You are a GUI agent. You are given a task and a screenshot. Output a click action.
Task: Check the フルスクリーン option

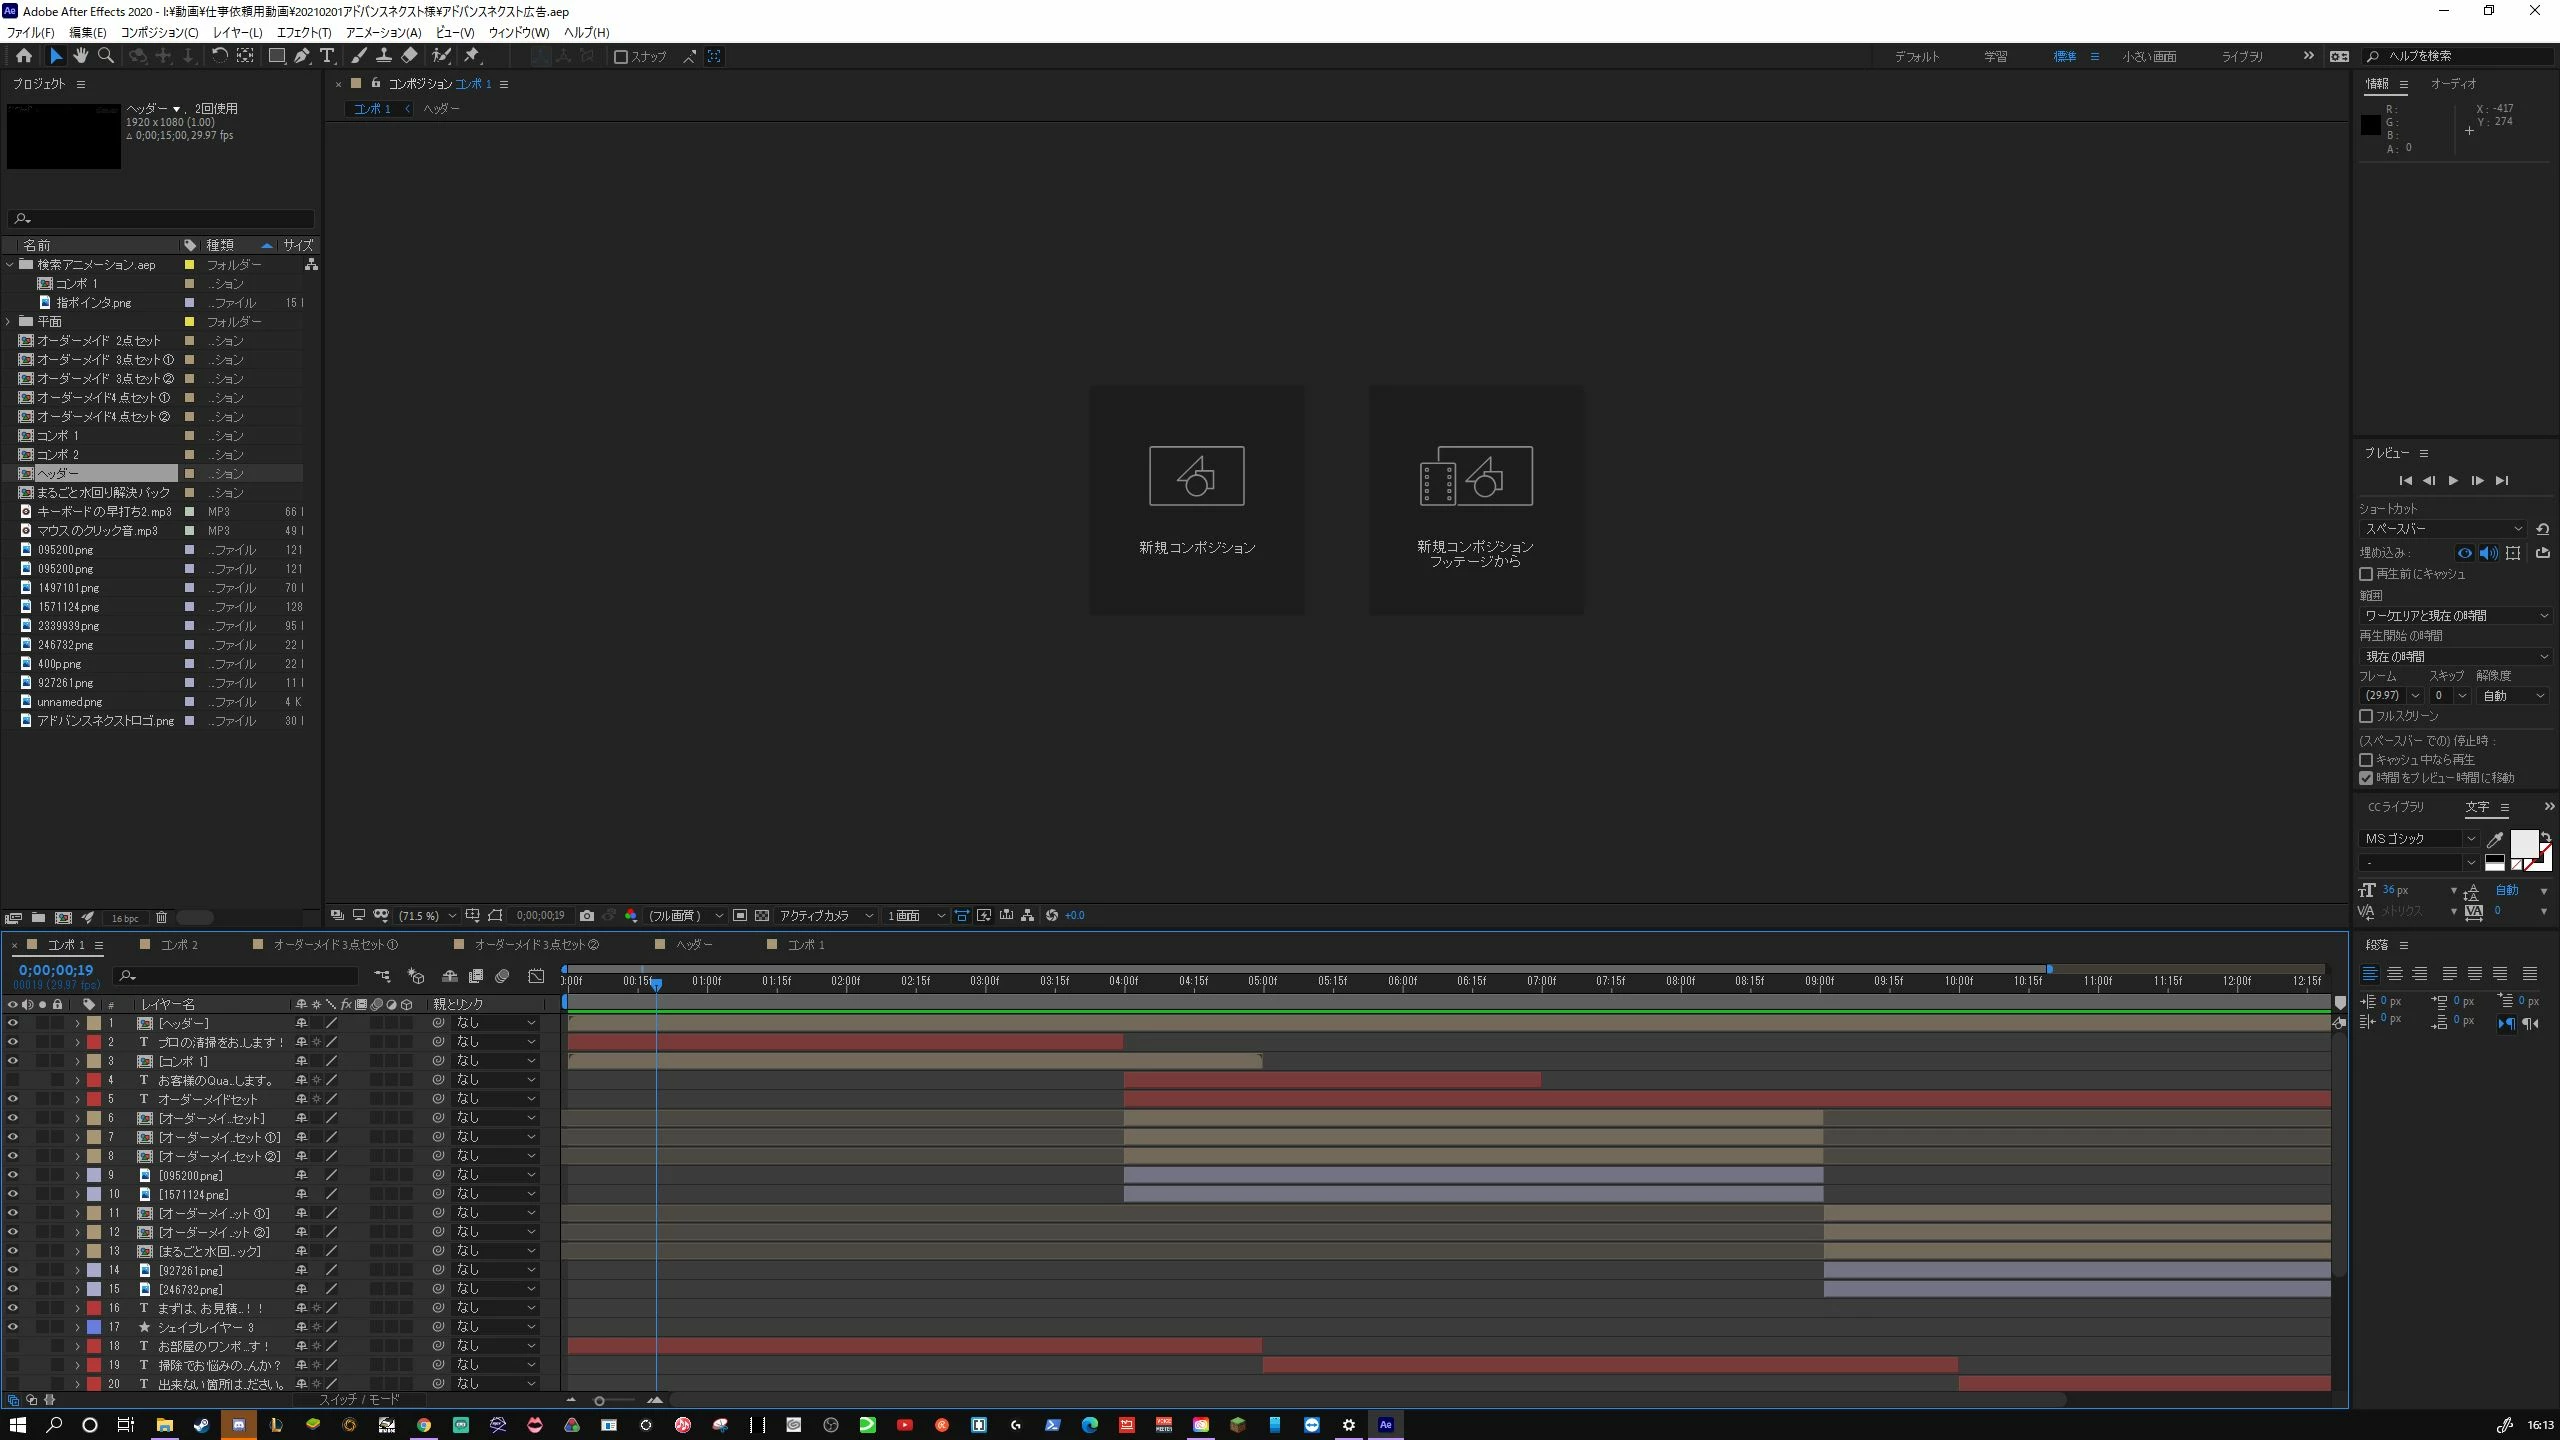[x=2366, y=716]
